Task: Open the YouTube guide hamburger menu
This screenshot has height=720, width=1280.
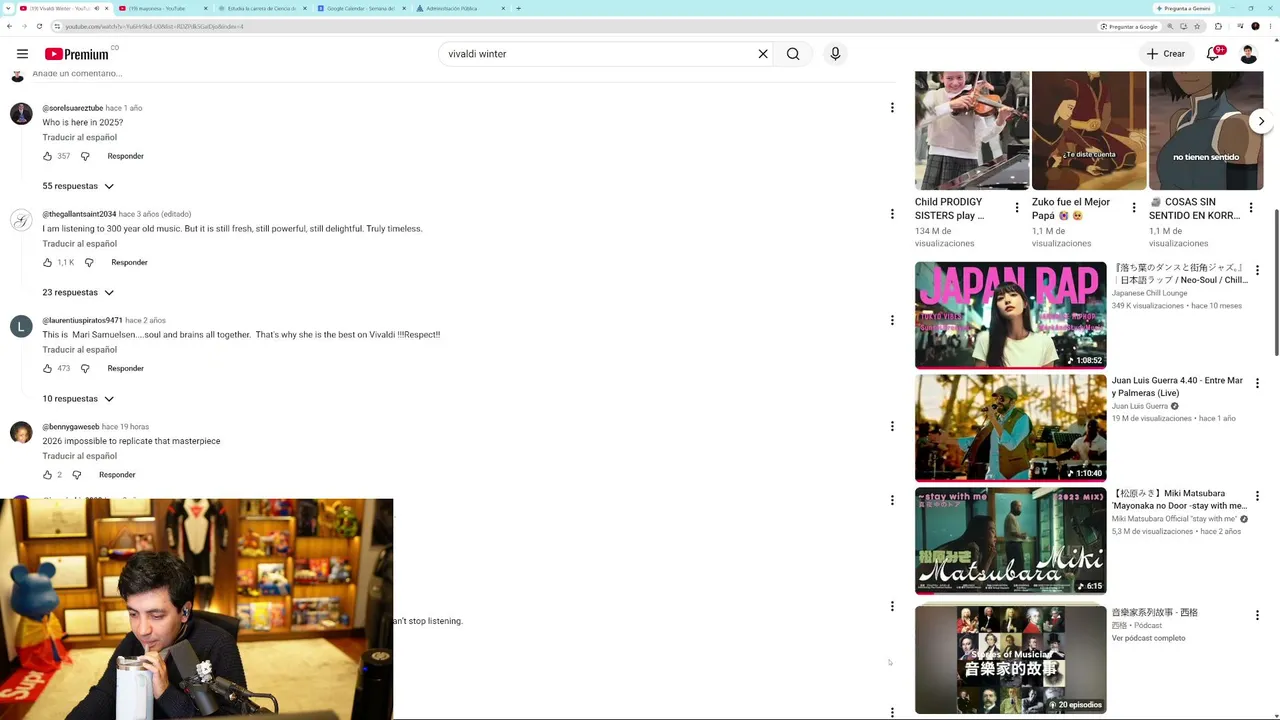Action: tap(22, 54)
